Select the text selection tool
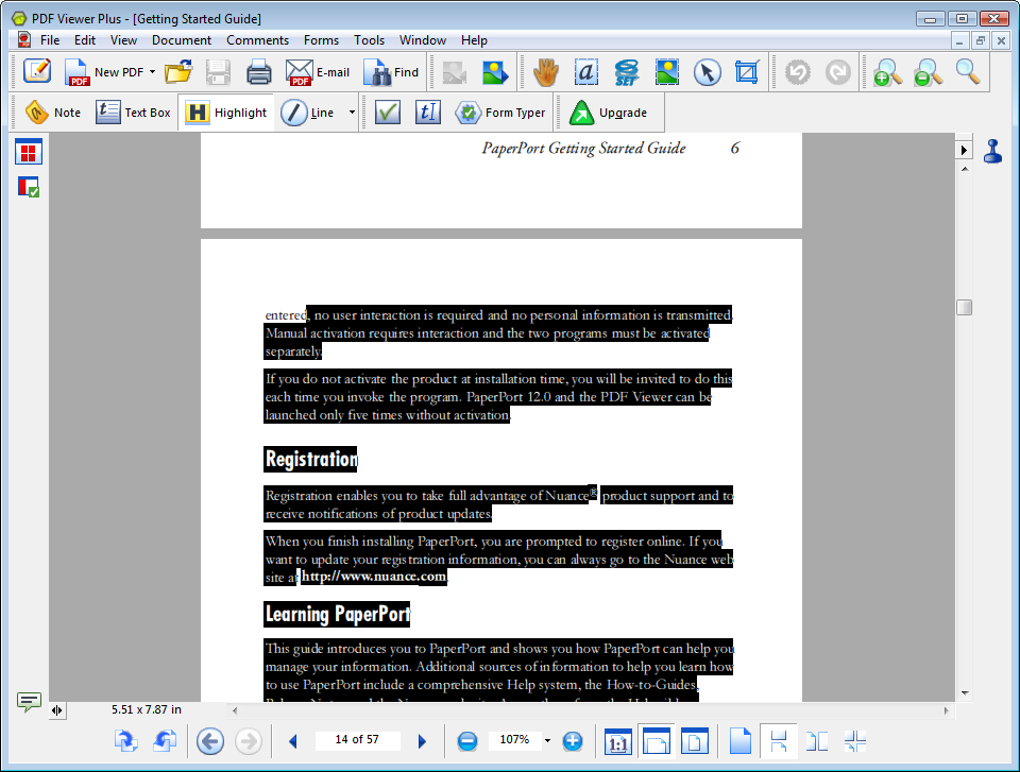 (586, 72)
